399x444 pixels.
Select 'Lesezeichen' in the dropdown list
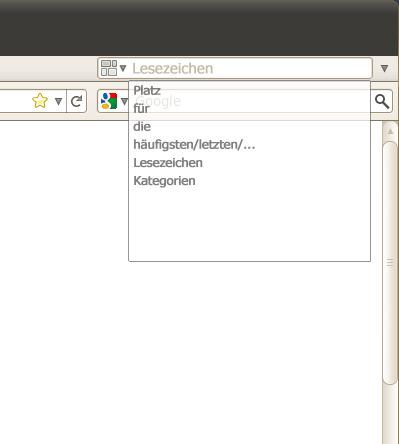(168, 163)
